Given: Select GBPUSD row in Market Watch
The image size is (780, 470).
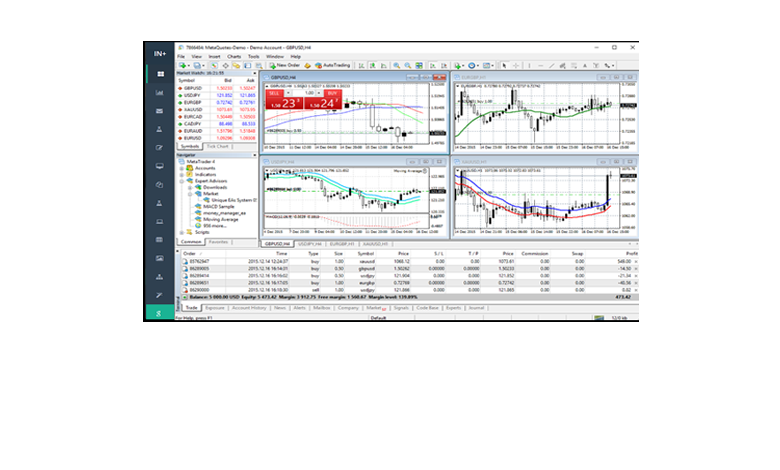Looking at the screenshot, I should click(x=217, y=88).
